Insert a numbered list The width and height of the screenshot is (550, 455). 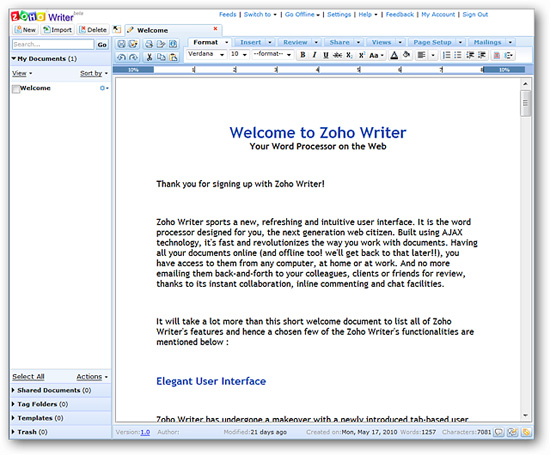pyautogui.click(x=446, y=55)
